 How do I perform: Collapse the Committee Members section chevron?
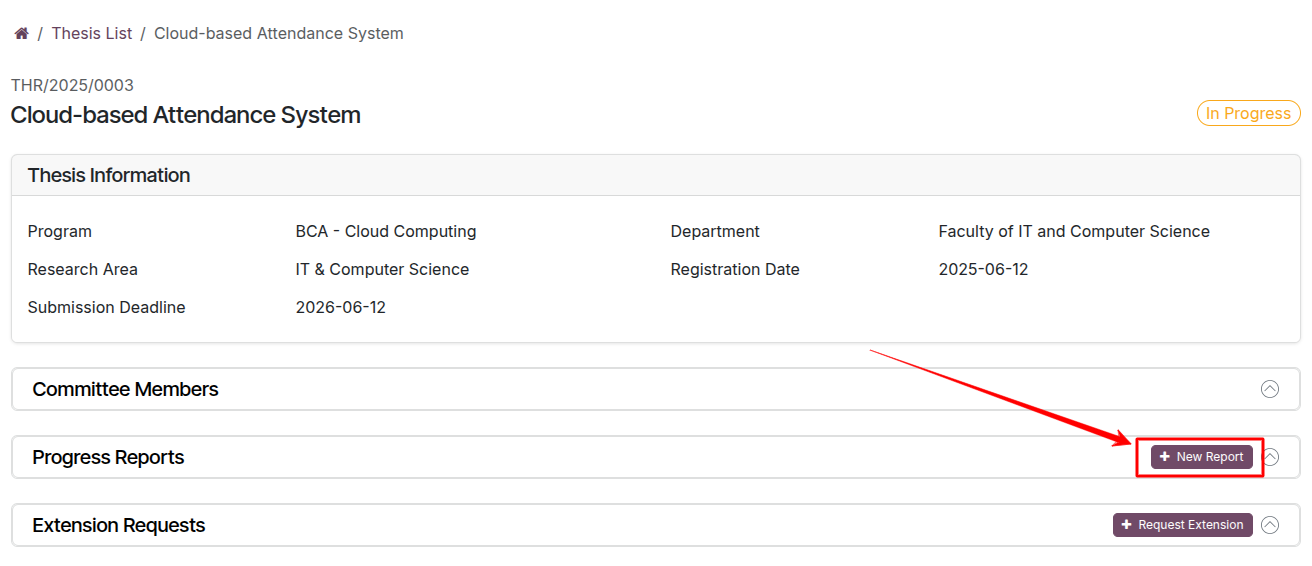[1270, 389]
